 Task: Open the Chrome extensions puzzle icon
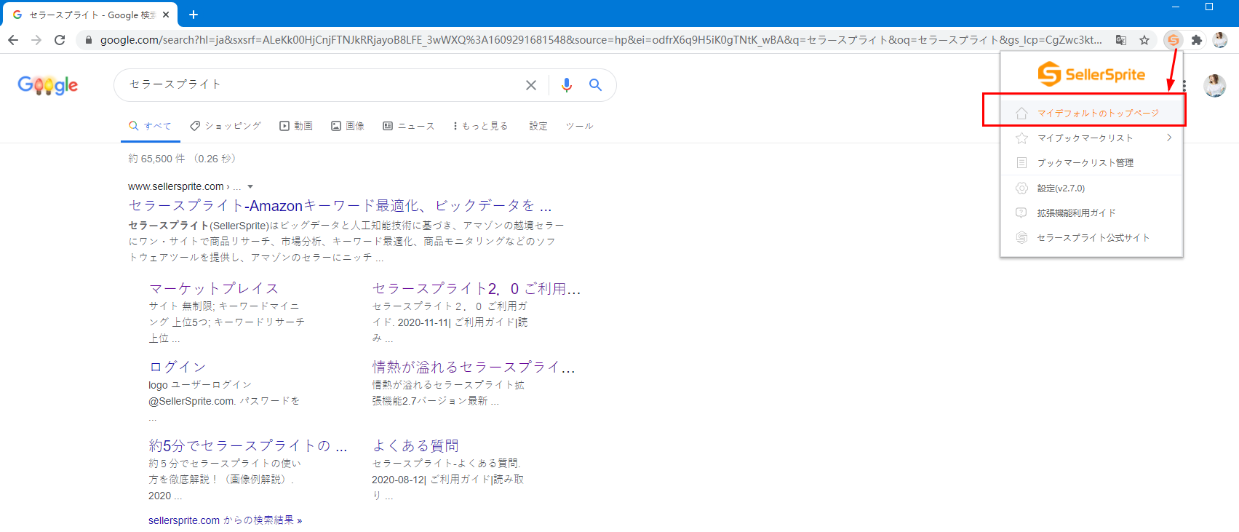(1196, 40)
